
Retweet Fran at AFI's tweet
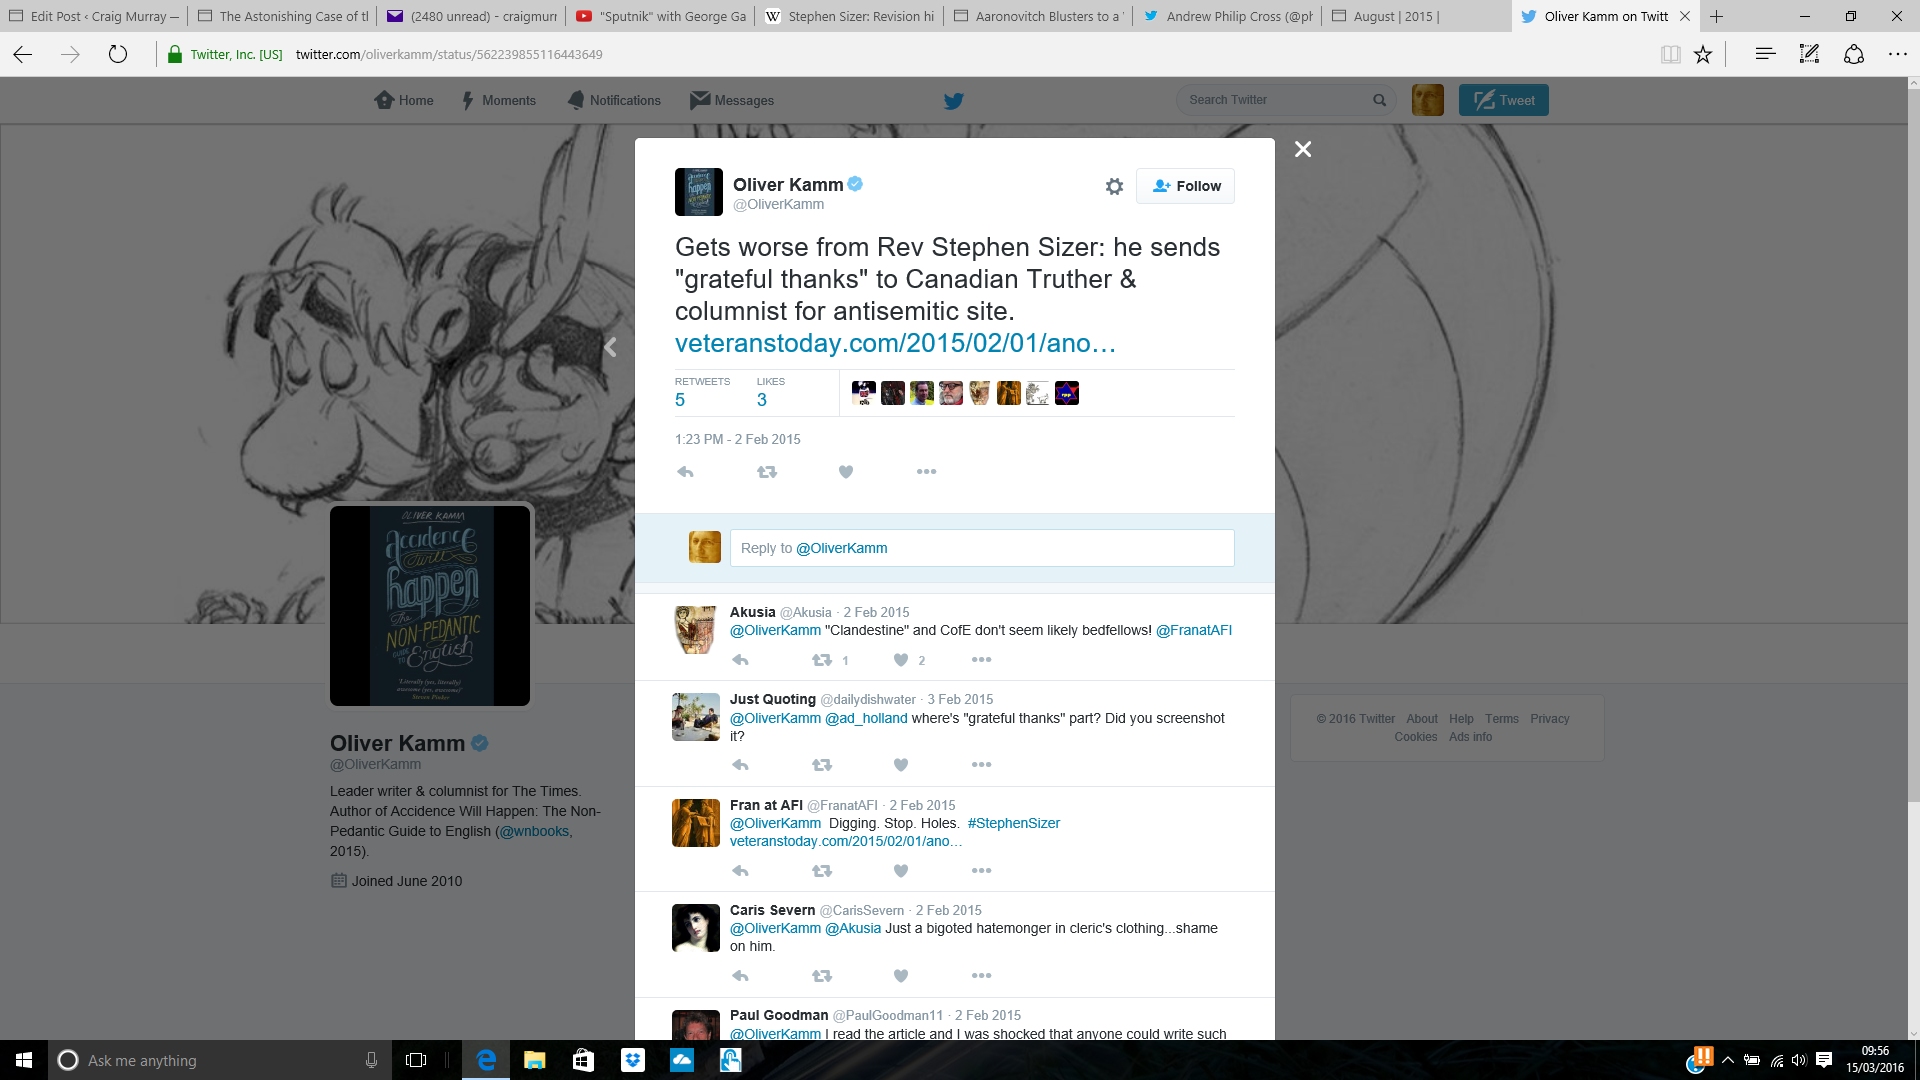click(x=822, y=871)
